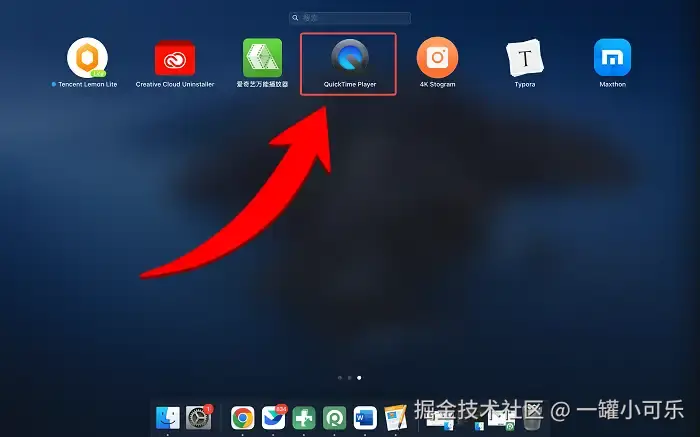Open Maxthon browser
This screenshot has width=700, height=437.
[612, 58]
